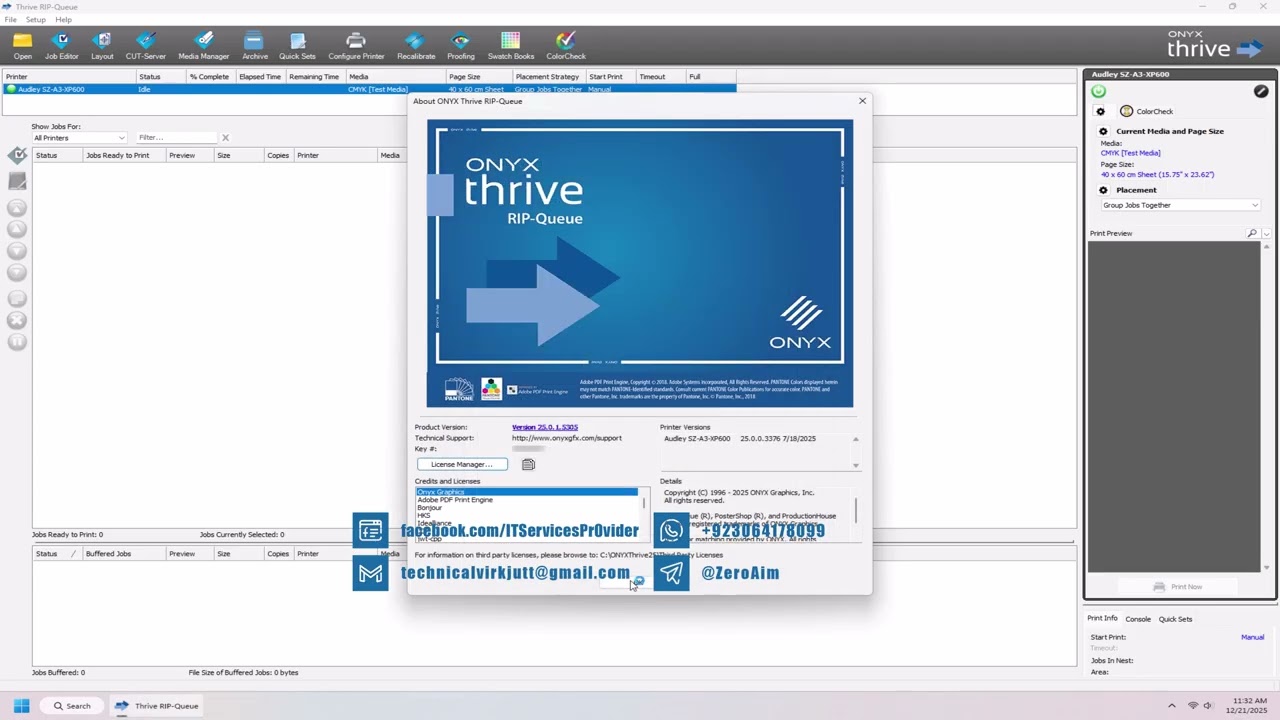This screenshot has width=1280, height=720.
Task: Click the move job to top arrow icon
Action: 17,208
